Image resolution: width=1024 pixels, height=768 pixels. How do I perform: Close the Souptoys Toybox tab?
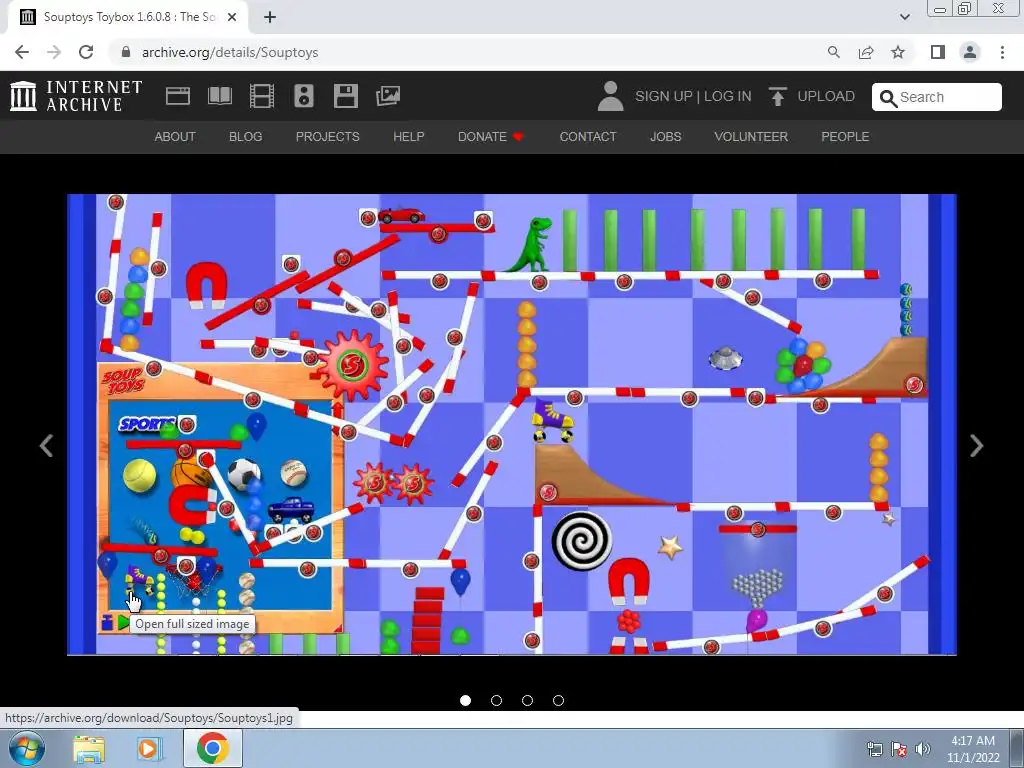point(232,17)
